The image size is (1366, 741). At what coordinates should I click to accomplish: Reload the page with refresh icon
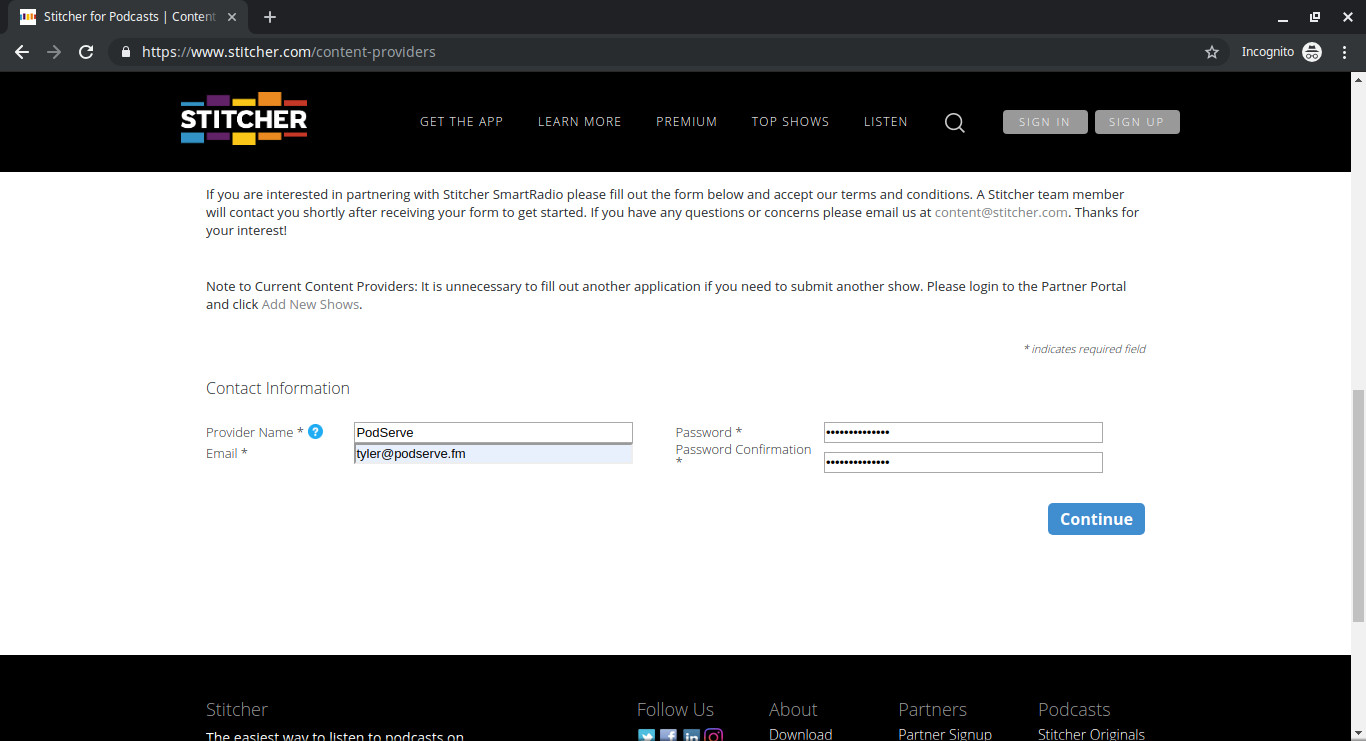click(86, 52)
